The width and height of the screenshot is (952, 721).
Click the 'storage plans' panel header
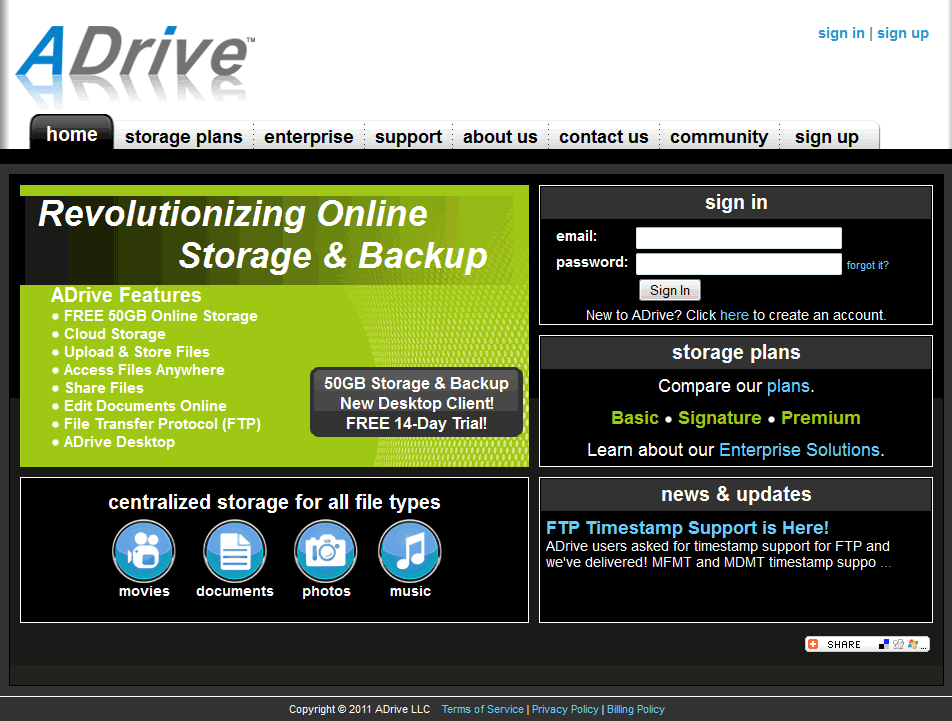pos(736,352)
